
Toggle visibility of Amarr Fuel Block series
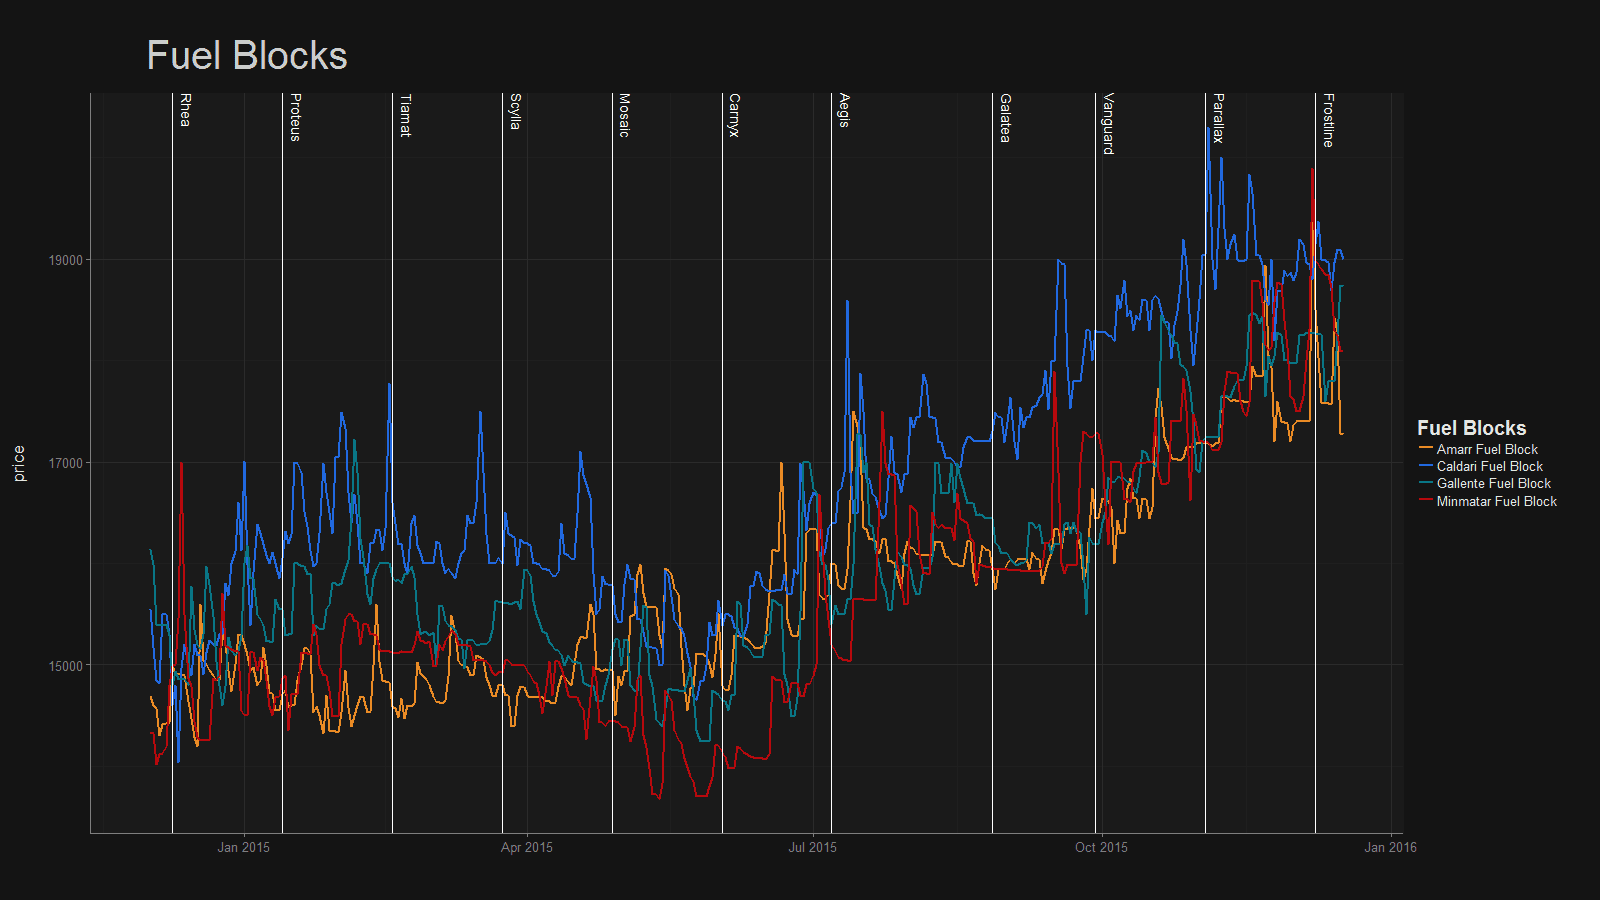(x=1488, y=449)
